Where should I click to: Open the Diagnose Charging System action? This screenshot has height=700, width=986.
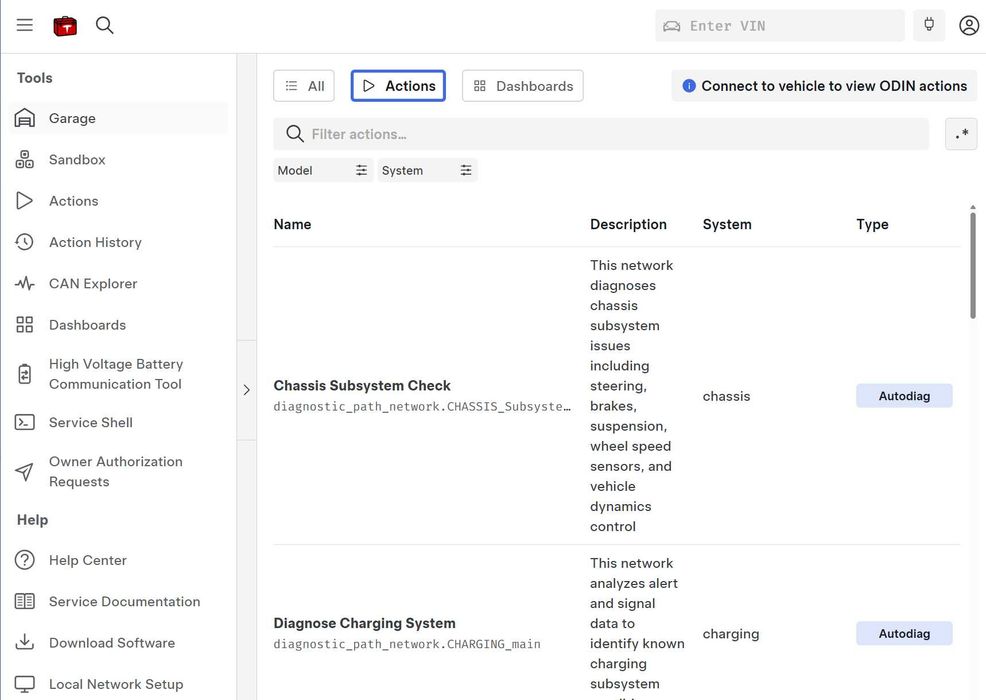(364, 623)
